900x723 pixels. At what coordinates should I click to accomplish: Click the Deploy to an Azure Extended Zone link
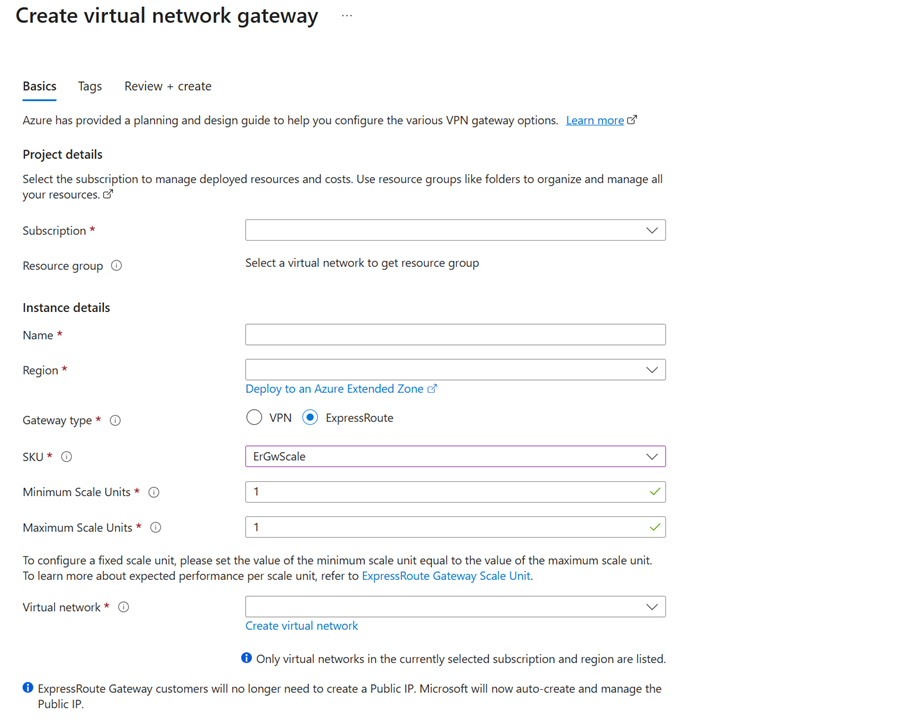338,388
